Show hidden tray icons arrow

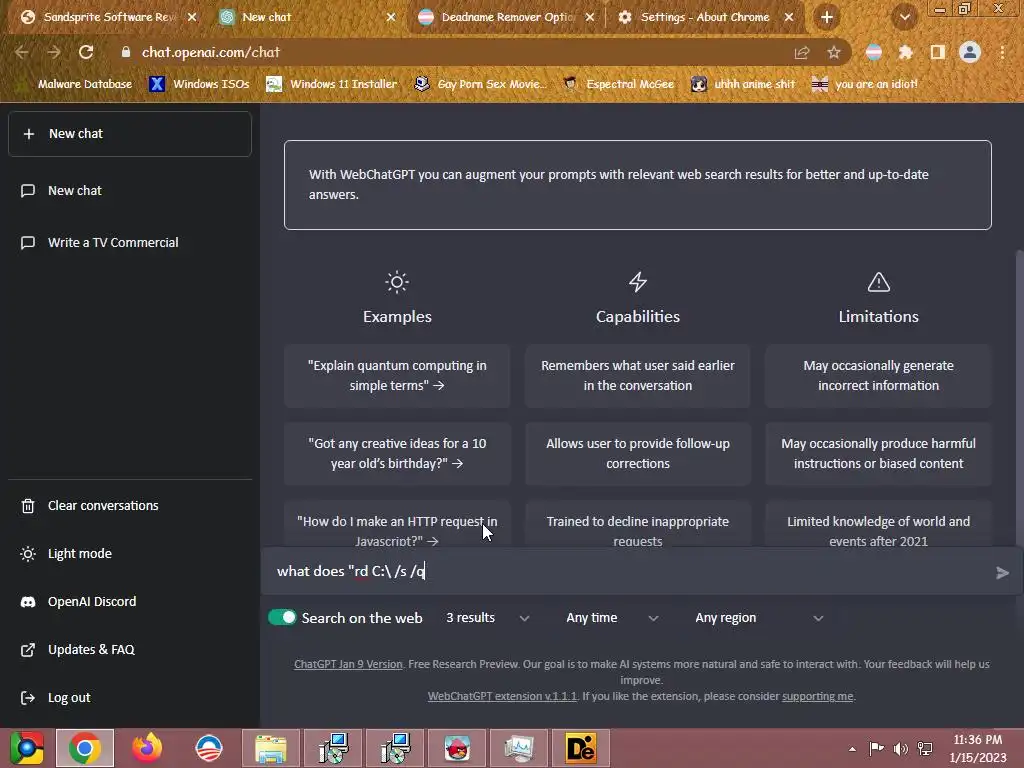[x=852, y=749]
